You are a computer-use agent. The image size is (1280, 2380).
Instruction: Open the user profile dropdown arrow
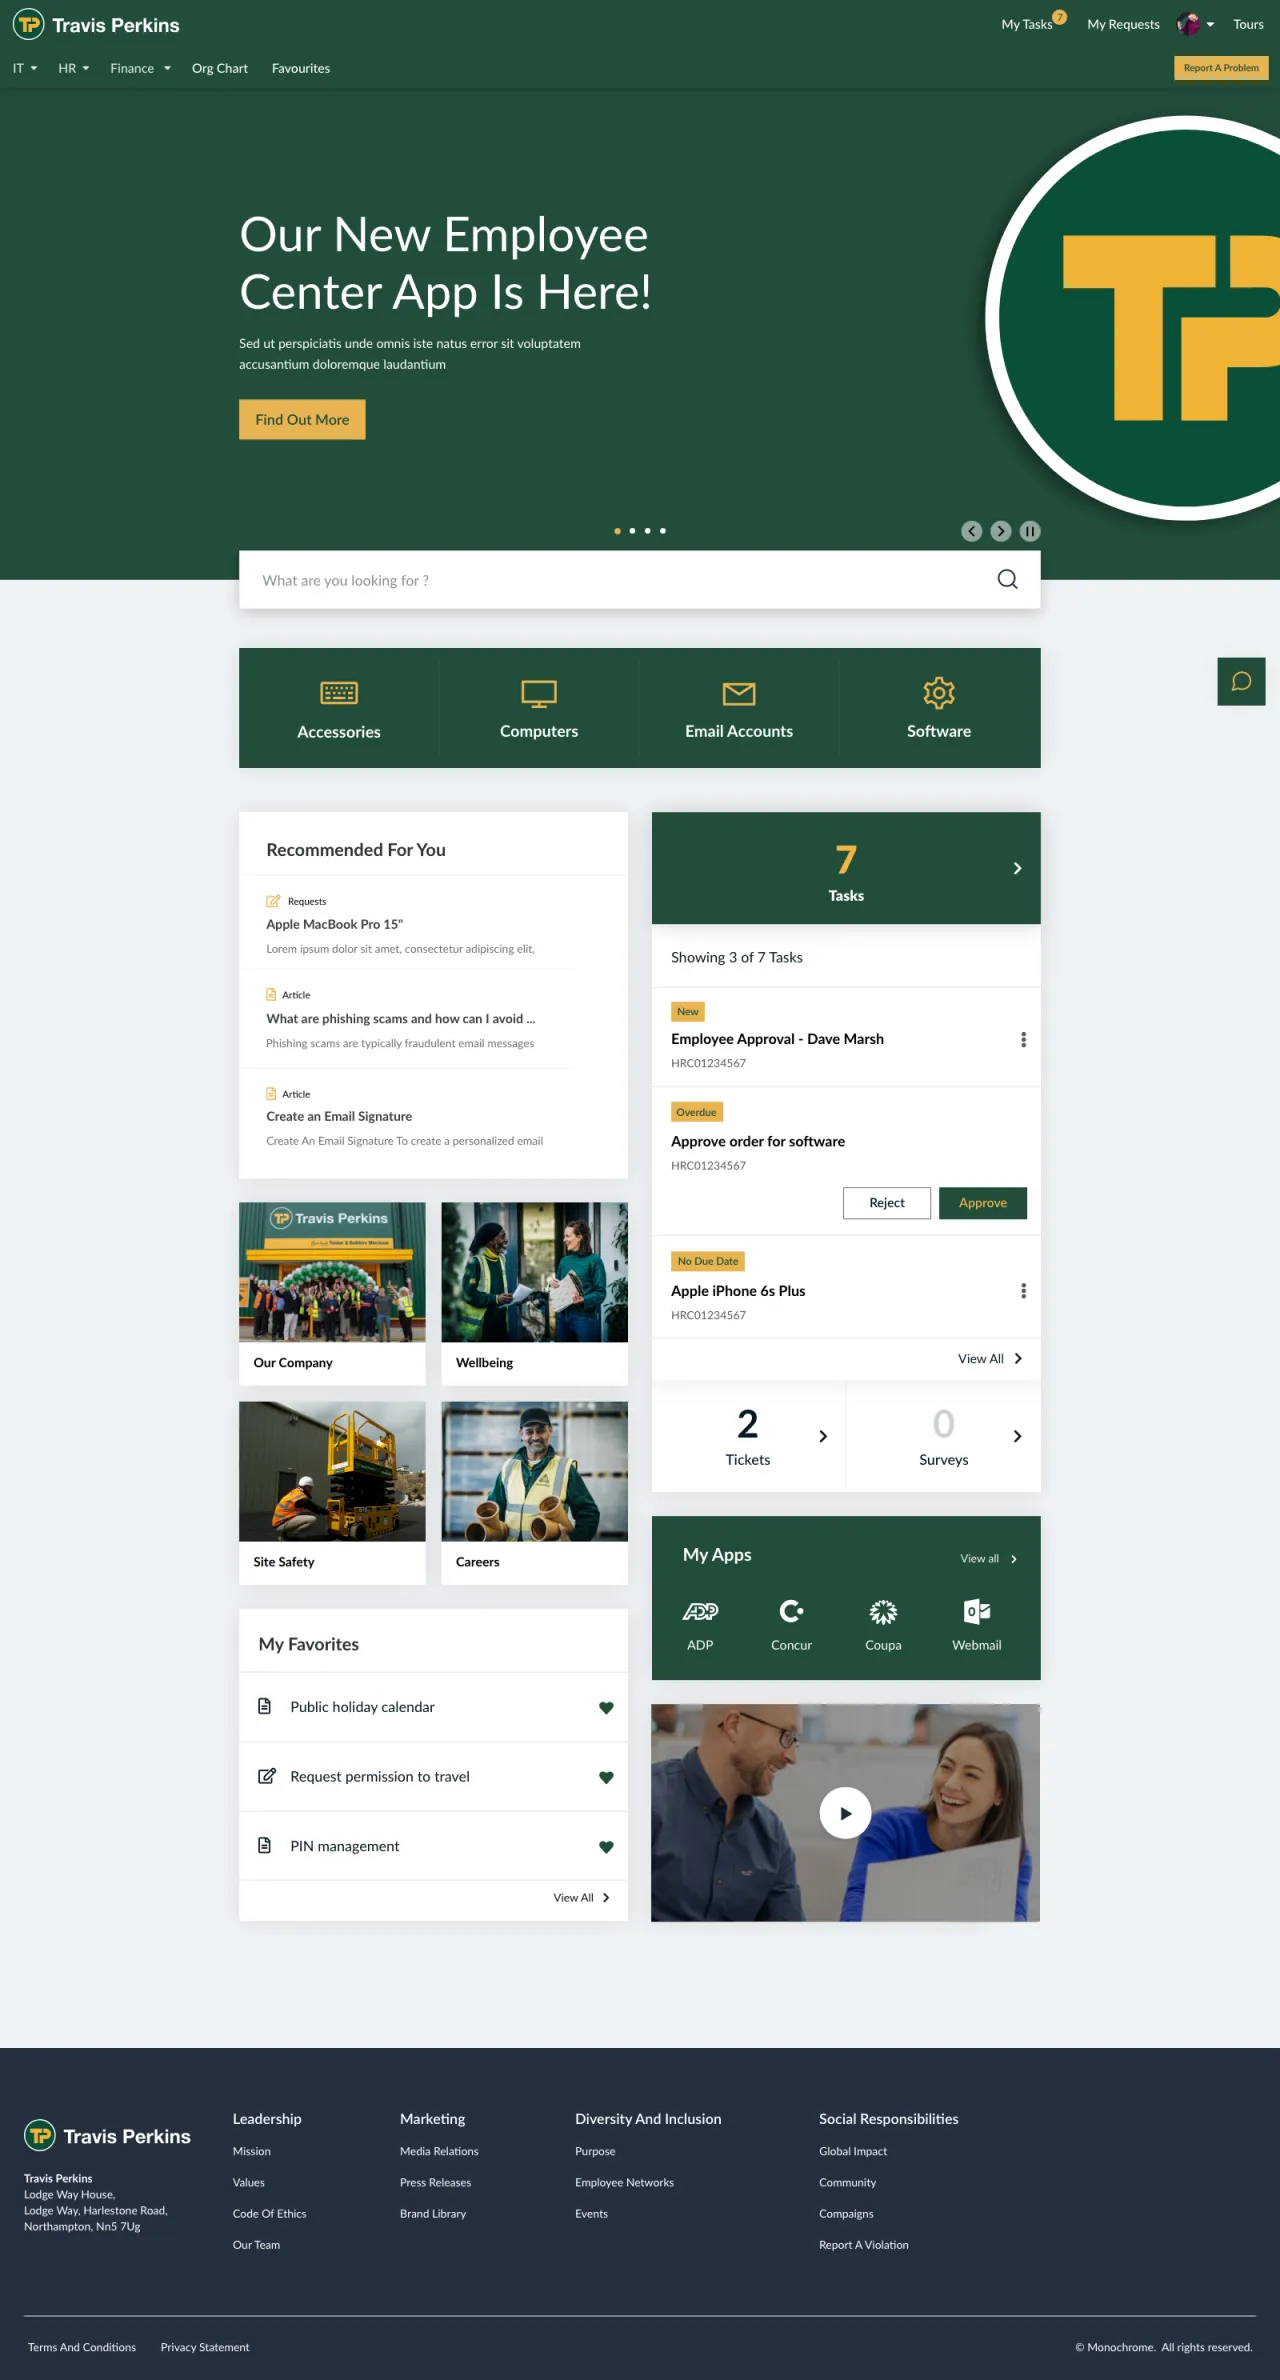click(1210, 25)
